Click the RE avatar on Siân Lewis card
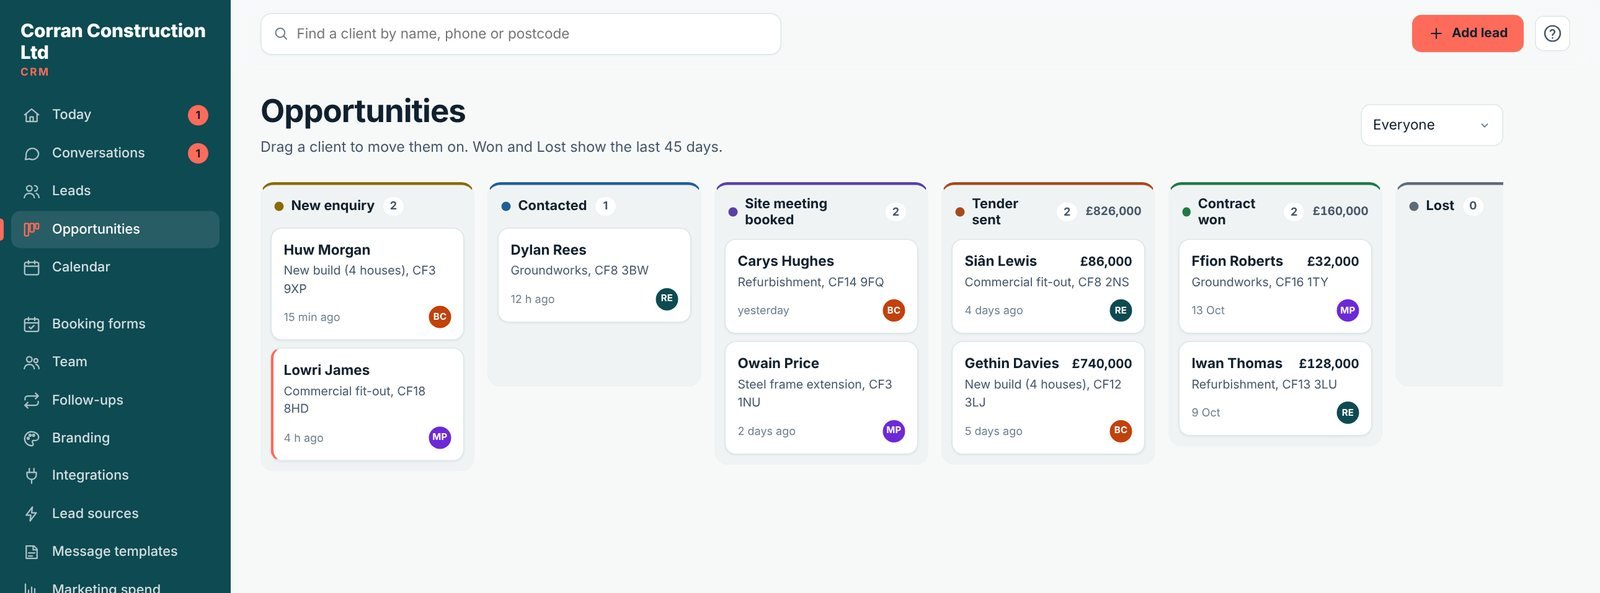The width and height of the screenshot is (1600, 593). 1121,310
